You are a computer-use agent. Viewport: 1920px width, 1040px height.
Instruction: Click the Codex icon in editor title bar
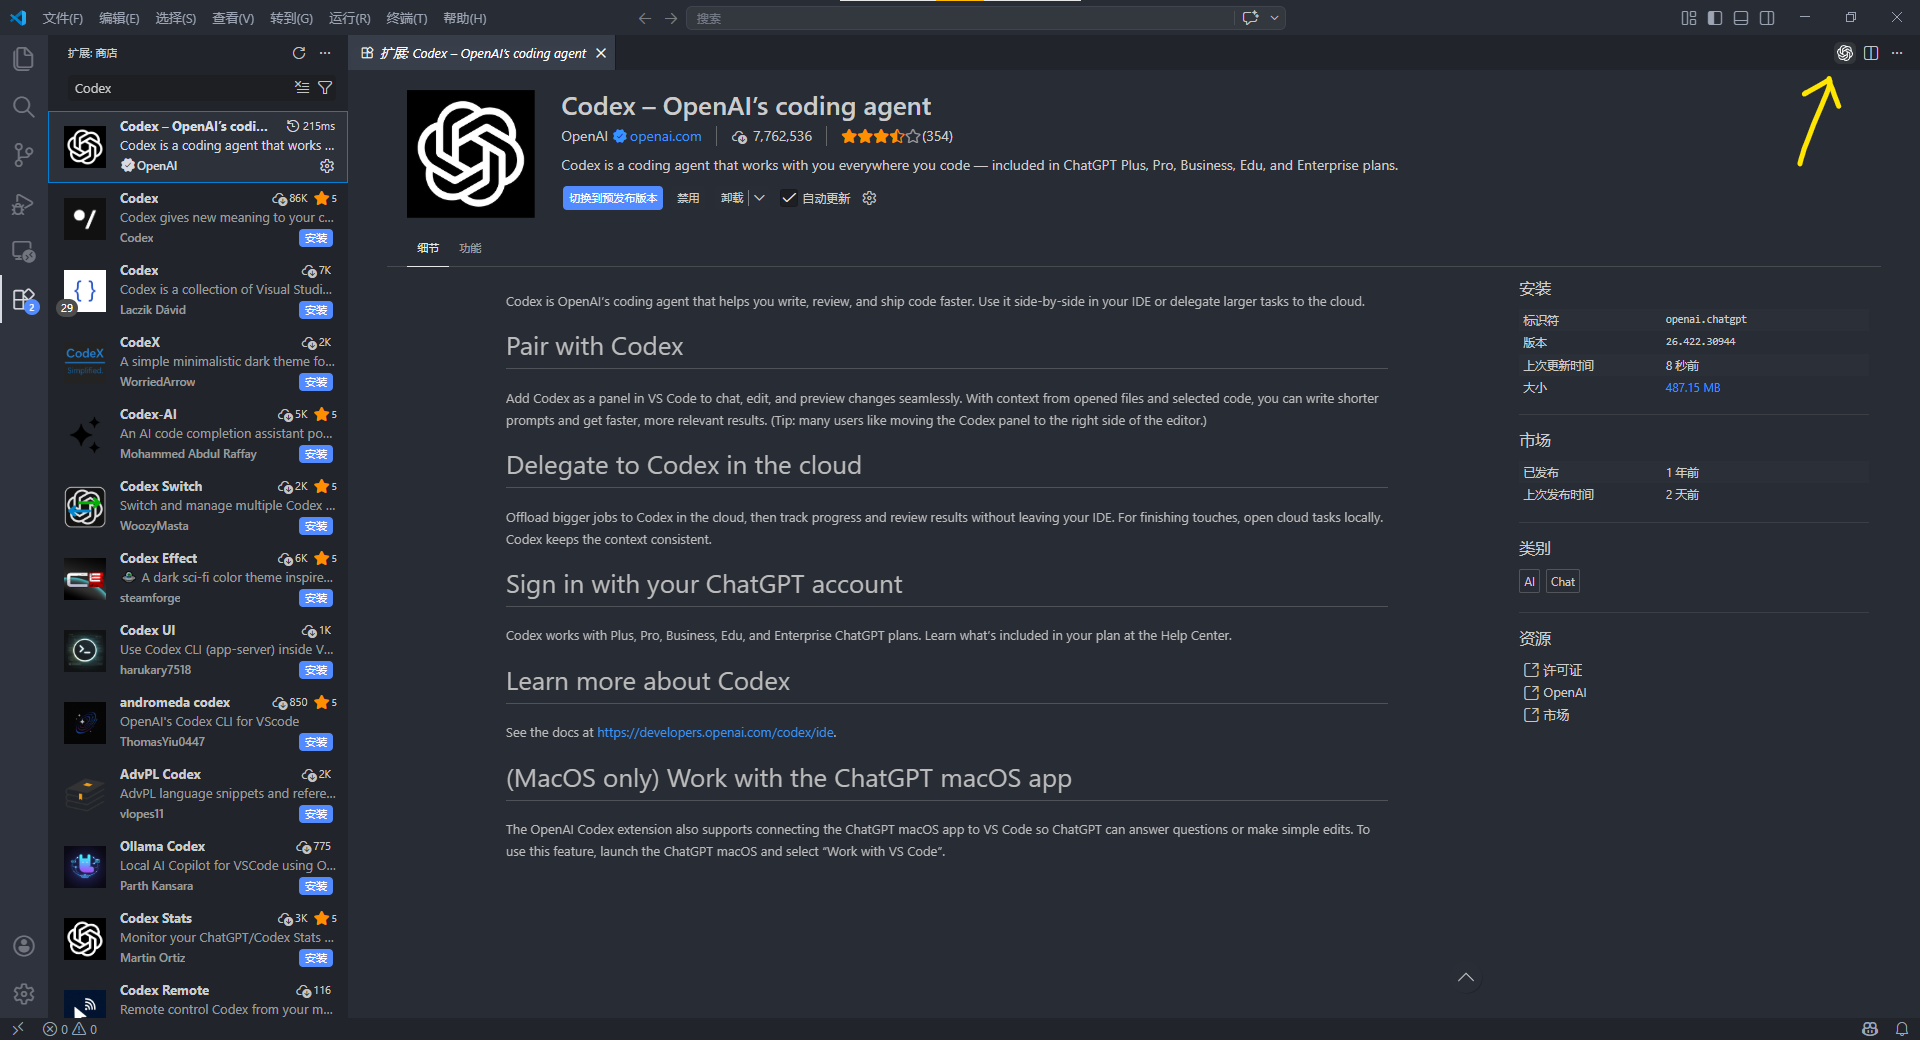click(1844, 53)
